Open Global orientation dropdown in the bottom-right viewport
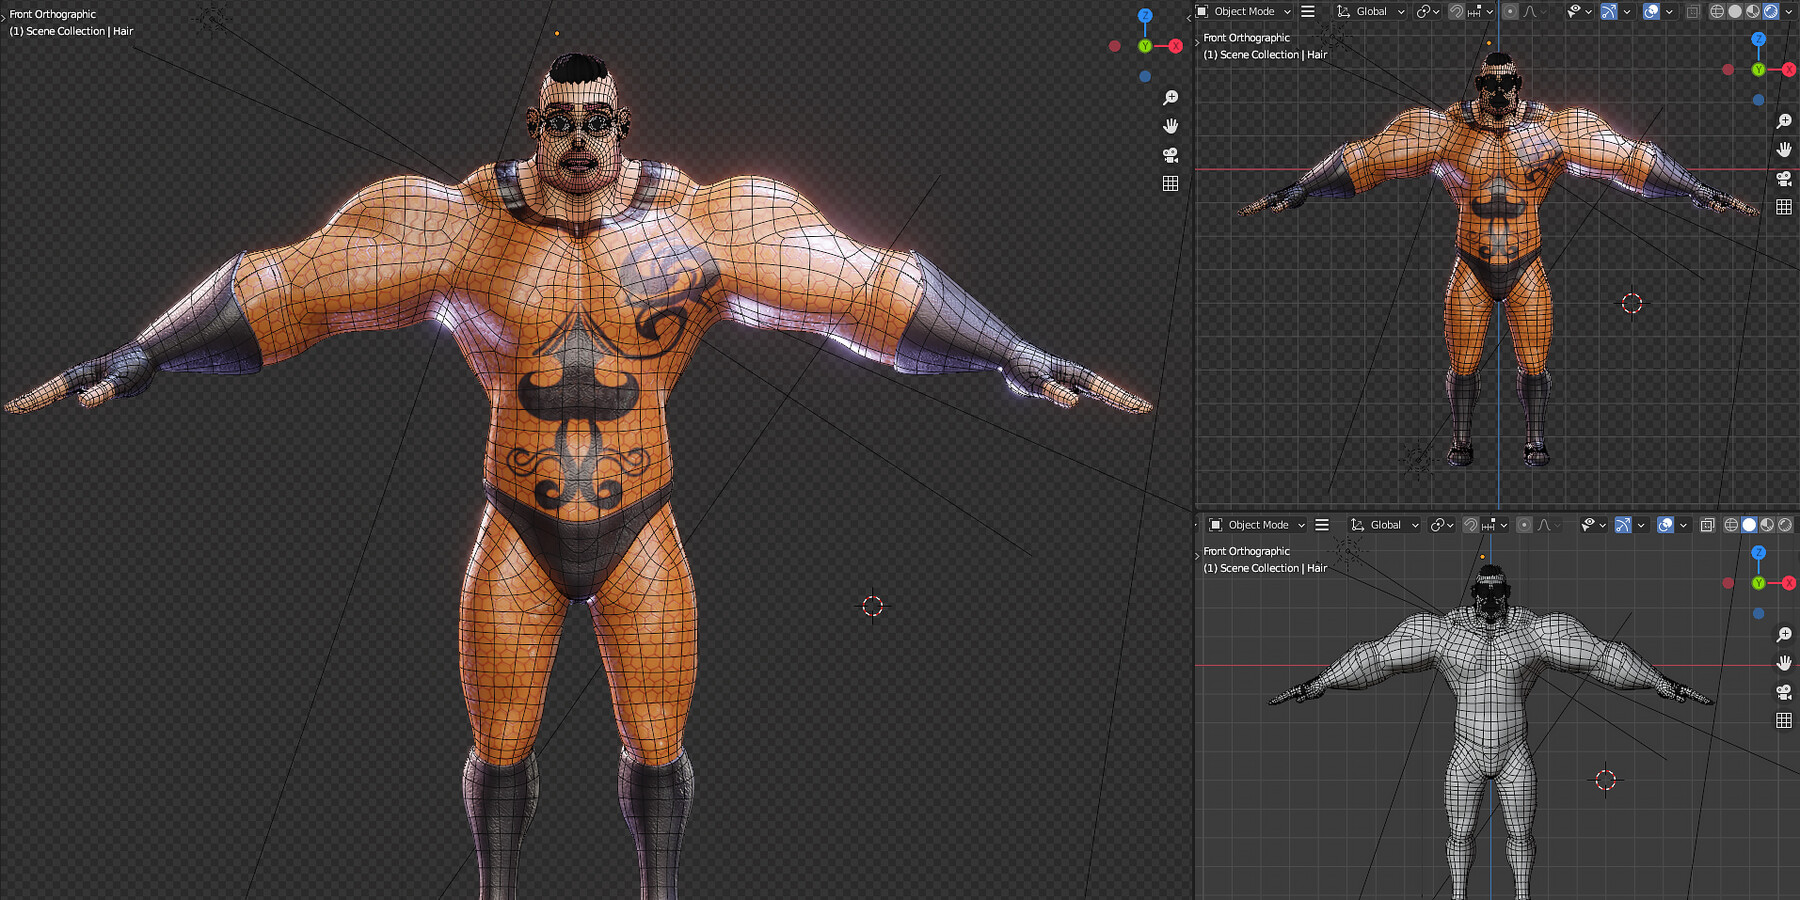 [x=1385, y=525]
